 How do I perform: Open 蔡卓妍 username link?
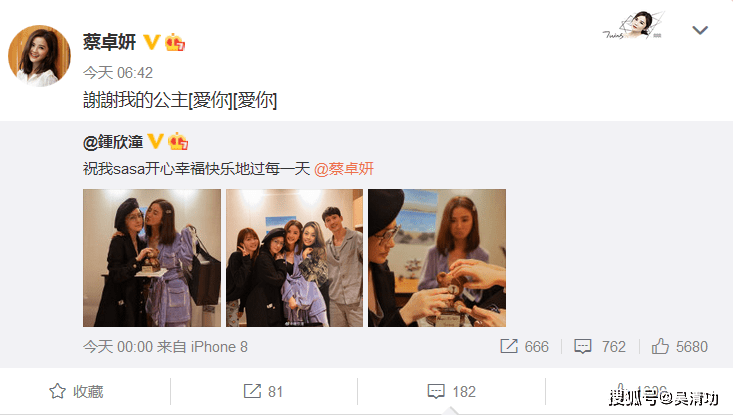coord(109,42)
